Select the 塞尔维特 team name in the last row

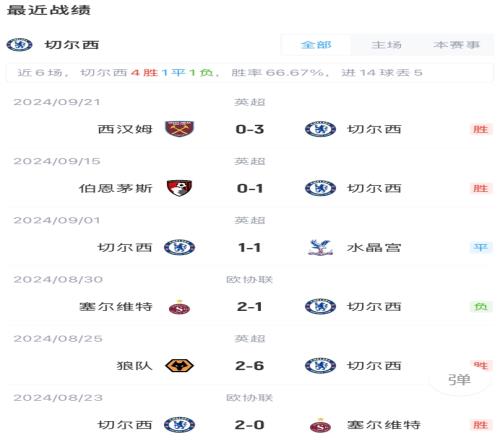[383, 425]
